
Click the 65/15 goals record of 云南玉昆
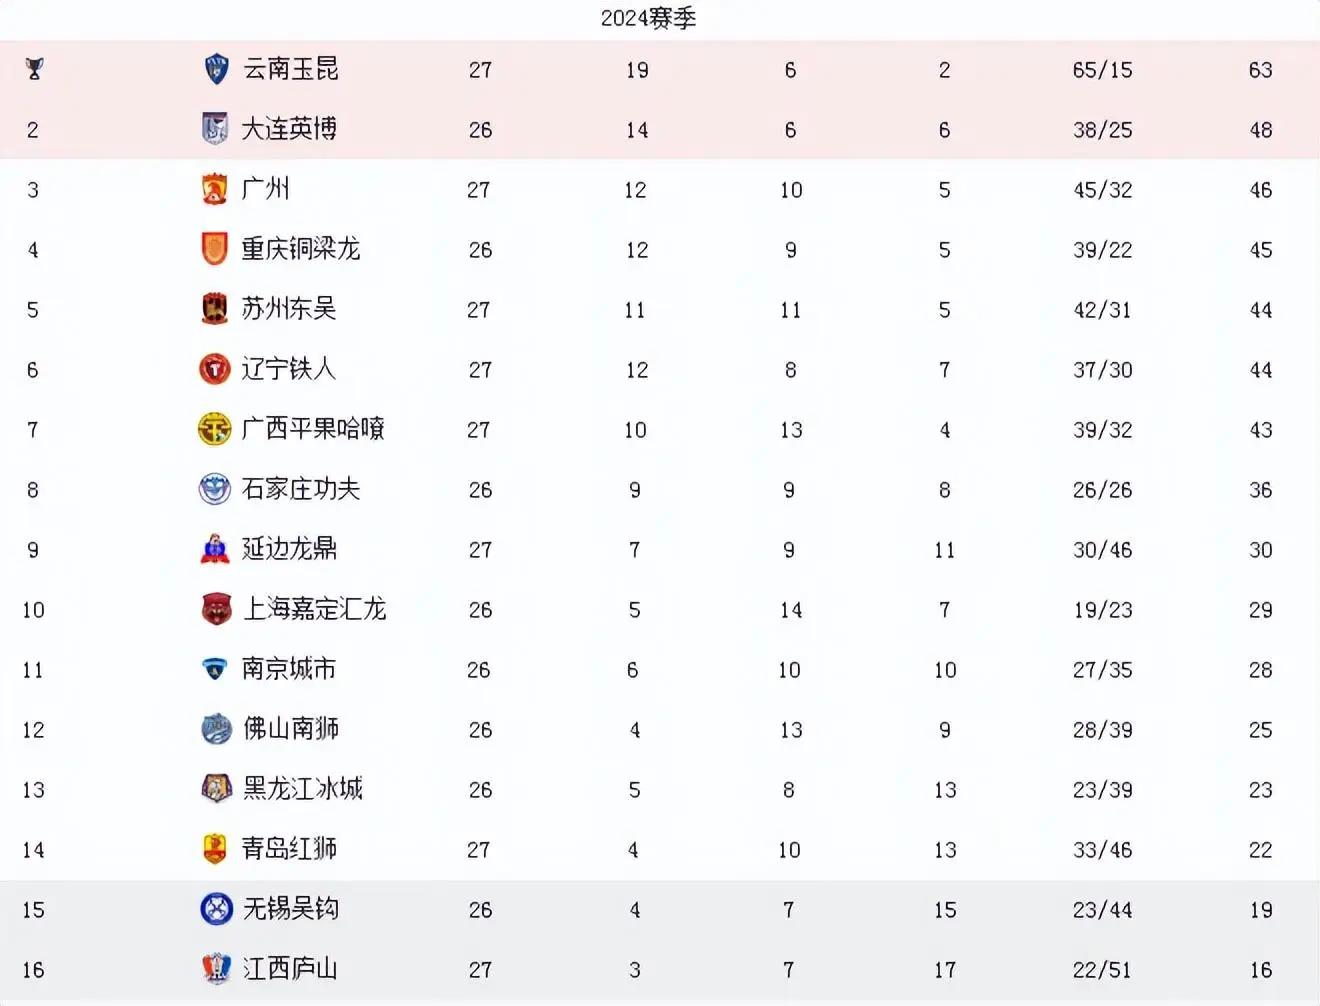(1102, 70)
